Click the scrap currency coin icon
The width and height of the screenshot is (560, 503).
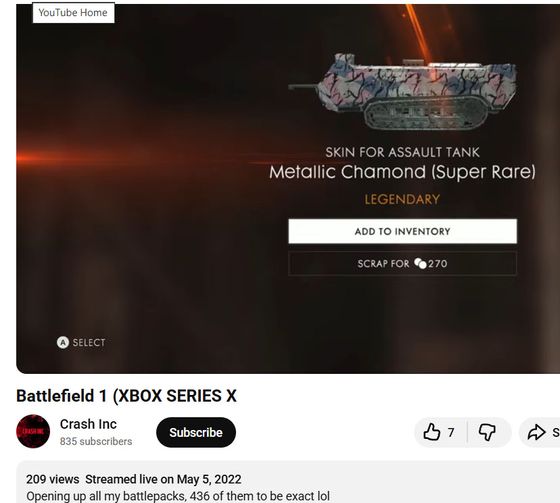pos(420,263)
